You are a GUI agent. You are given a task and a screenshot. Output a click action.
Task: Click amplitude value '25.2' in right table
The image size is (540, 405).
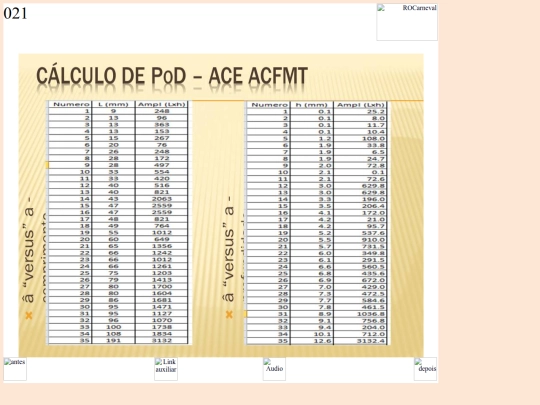(376, 112)
